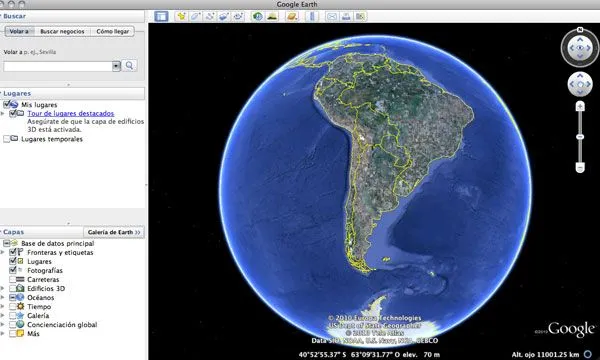Look right using the Look joystick arrow
The image size is (600, 360).
point(589,48)
